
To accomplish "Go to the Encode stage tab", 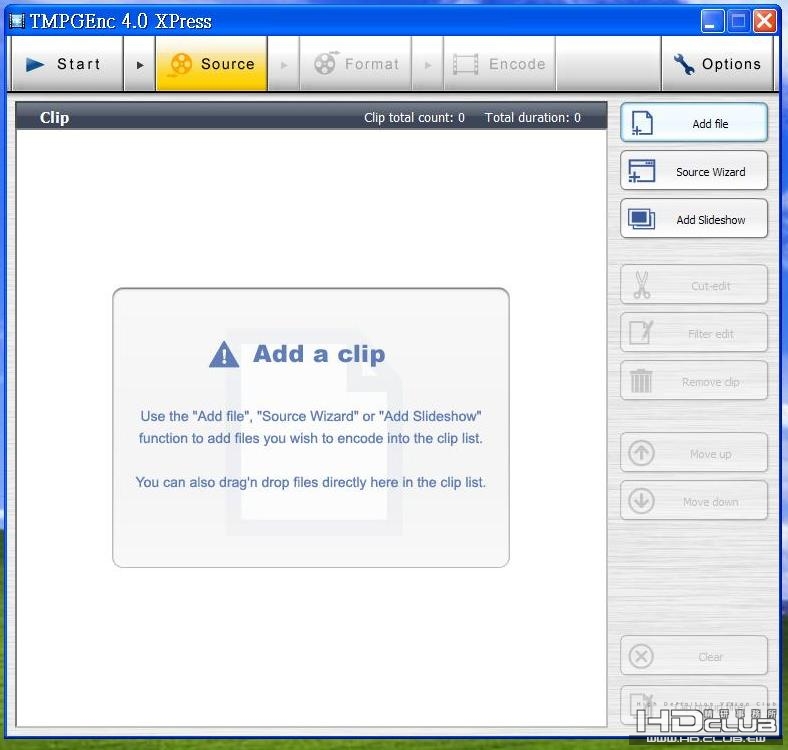I will (x=499, y=64).
